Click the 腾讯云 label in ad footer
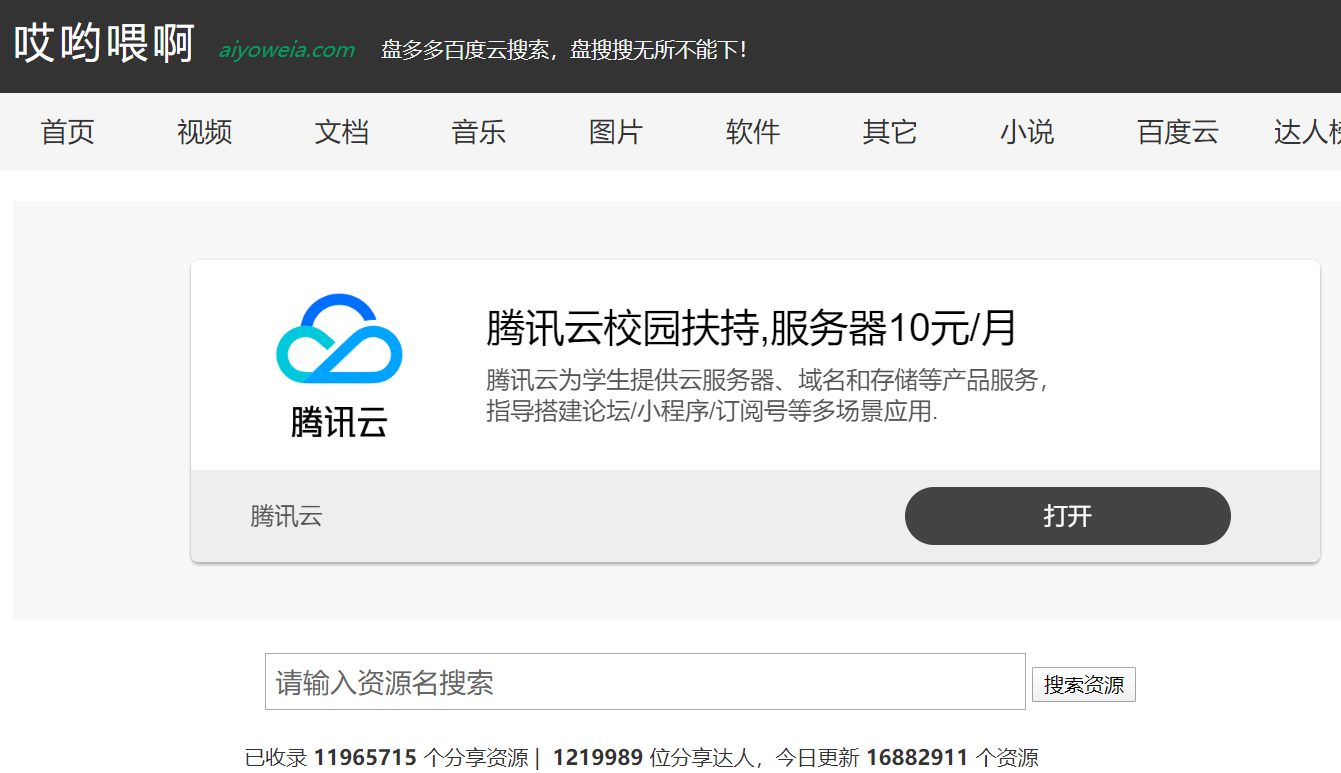Viewport: 1341px width, 773px height. (x=287, y=516)
